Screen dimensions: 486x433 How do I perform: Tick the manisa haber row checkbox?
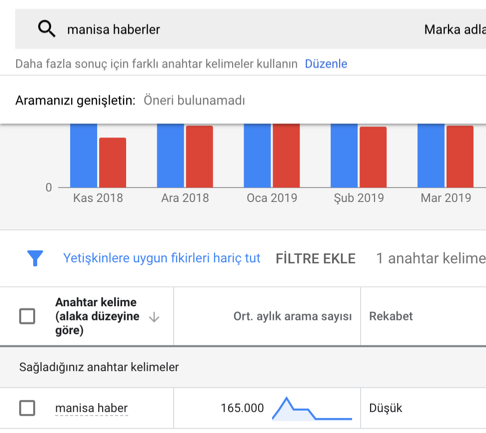click(27, 408)
